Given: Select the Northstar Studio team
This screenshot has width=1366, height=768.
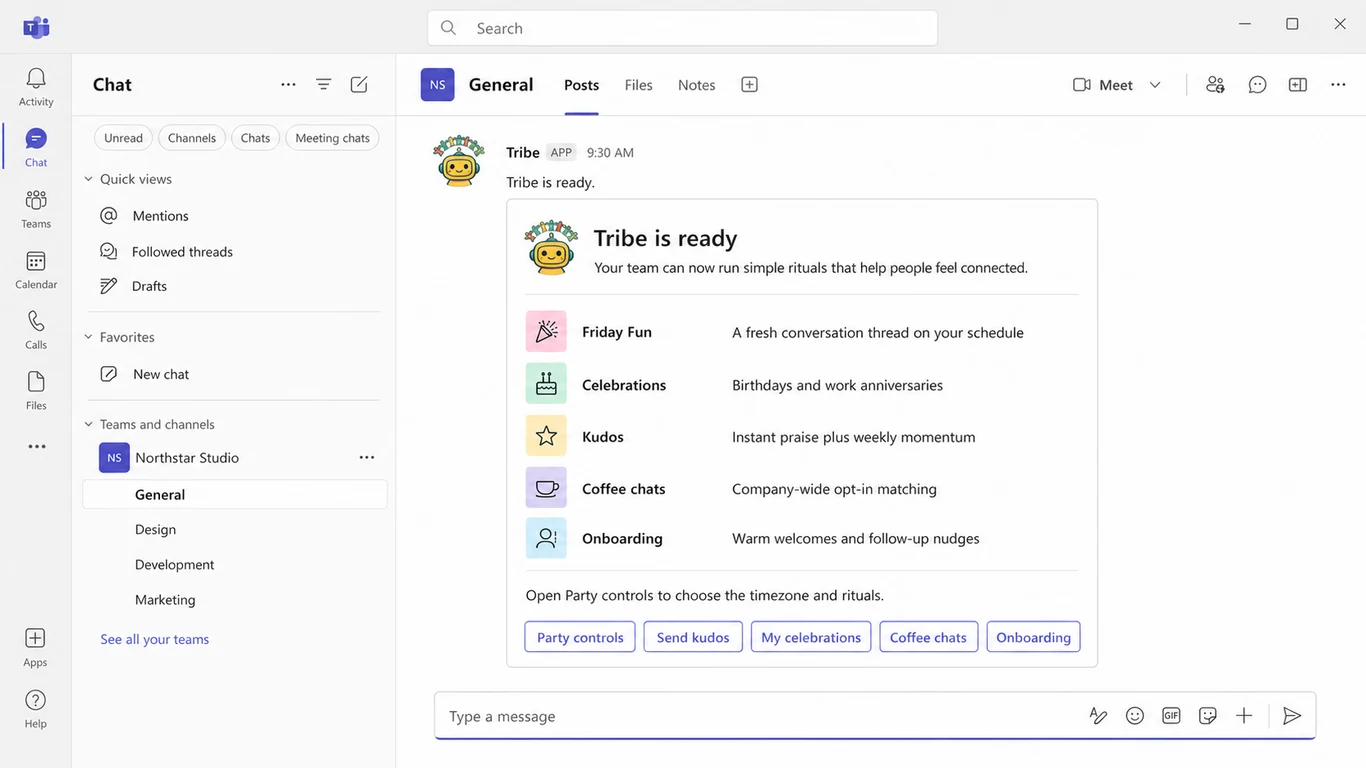Looking at the screenshot, I should tap(187, 458).
